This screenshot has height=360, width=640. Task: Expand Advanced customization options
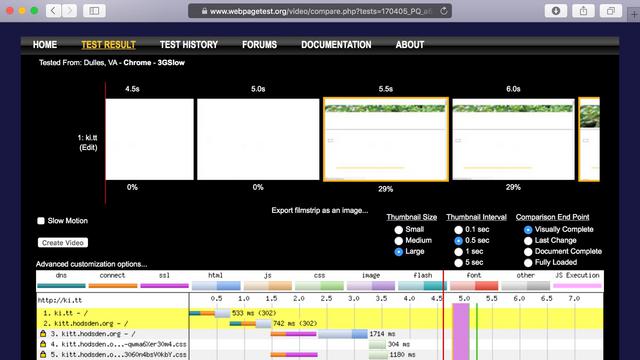tap(91, 264)
